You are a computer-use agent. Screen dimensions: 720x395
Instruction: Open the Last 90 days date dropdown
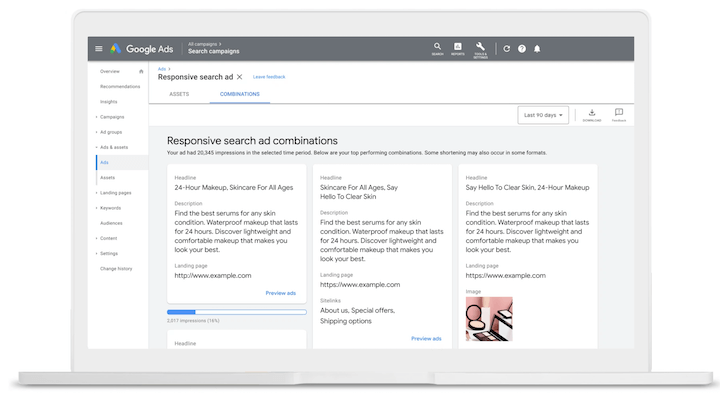point(543,115)
